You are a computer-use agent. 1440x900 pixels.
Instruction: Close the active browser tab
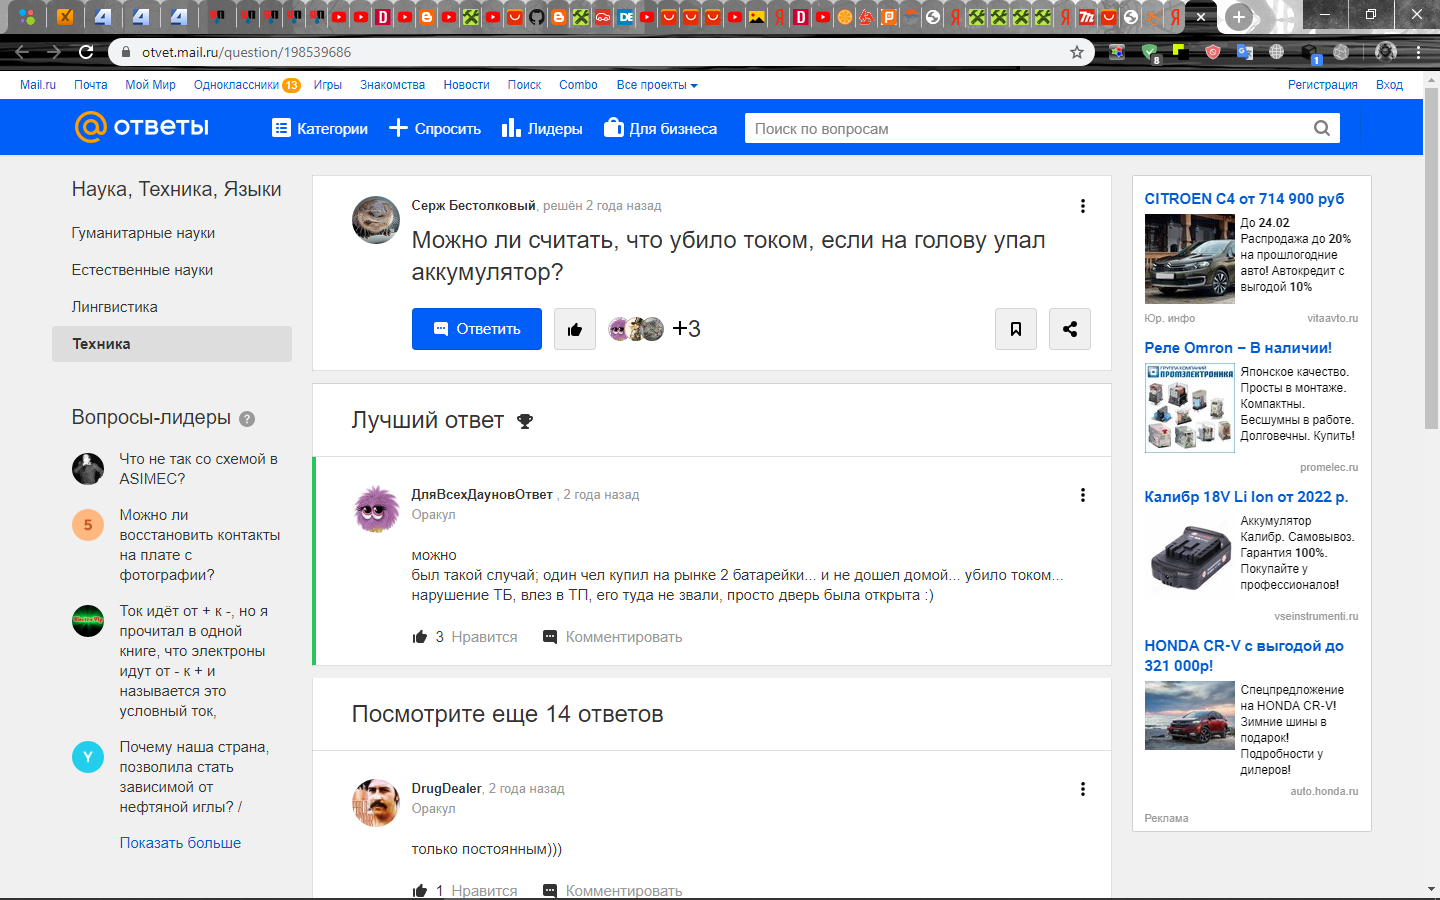click(1201, 17)
